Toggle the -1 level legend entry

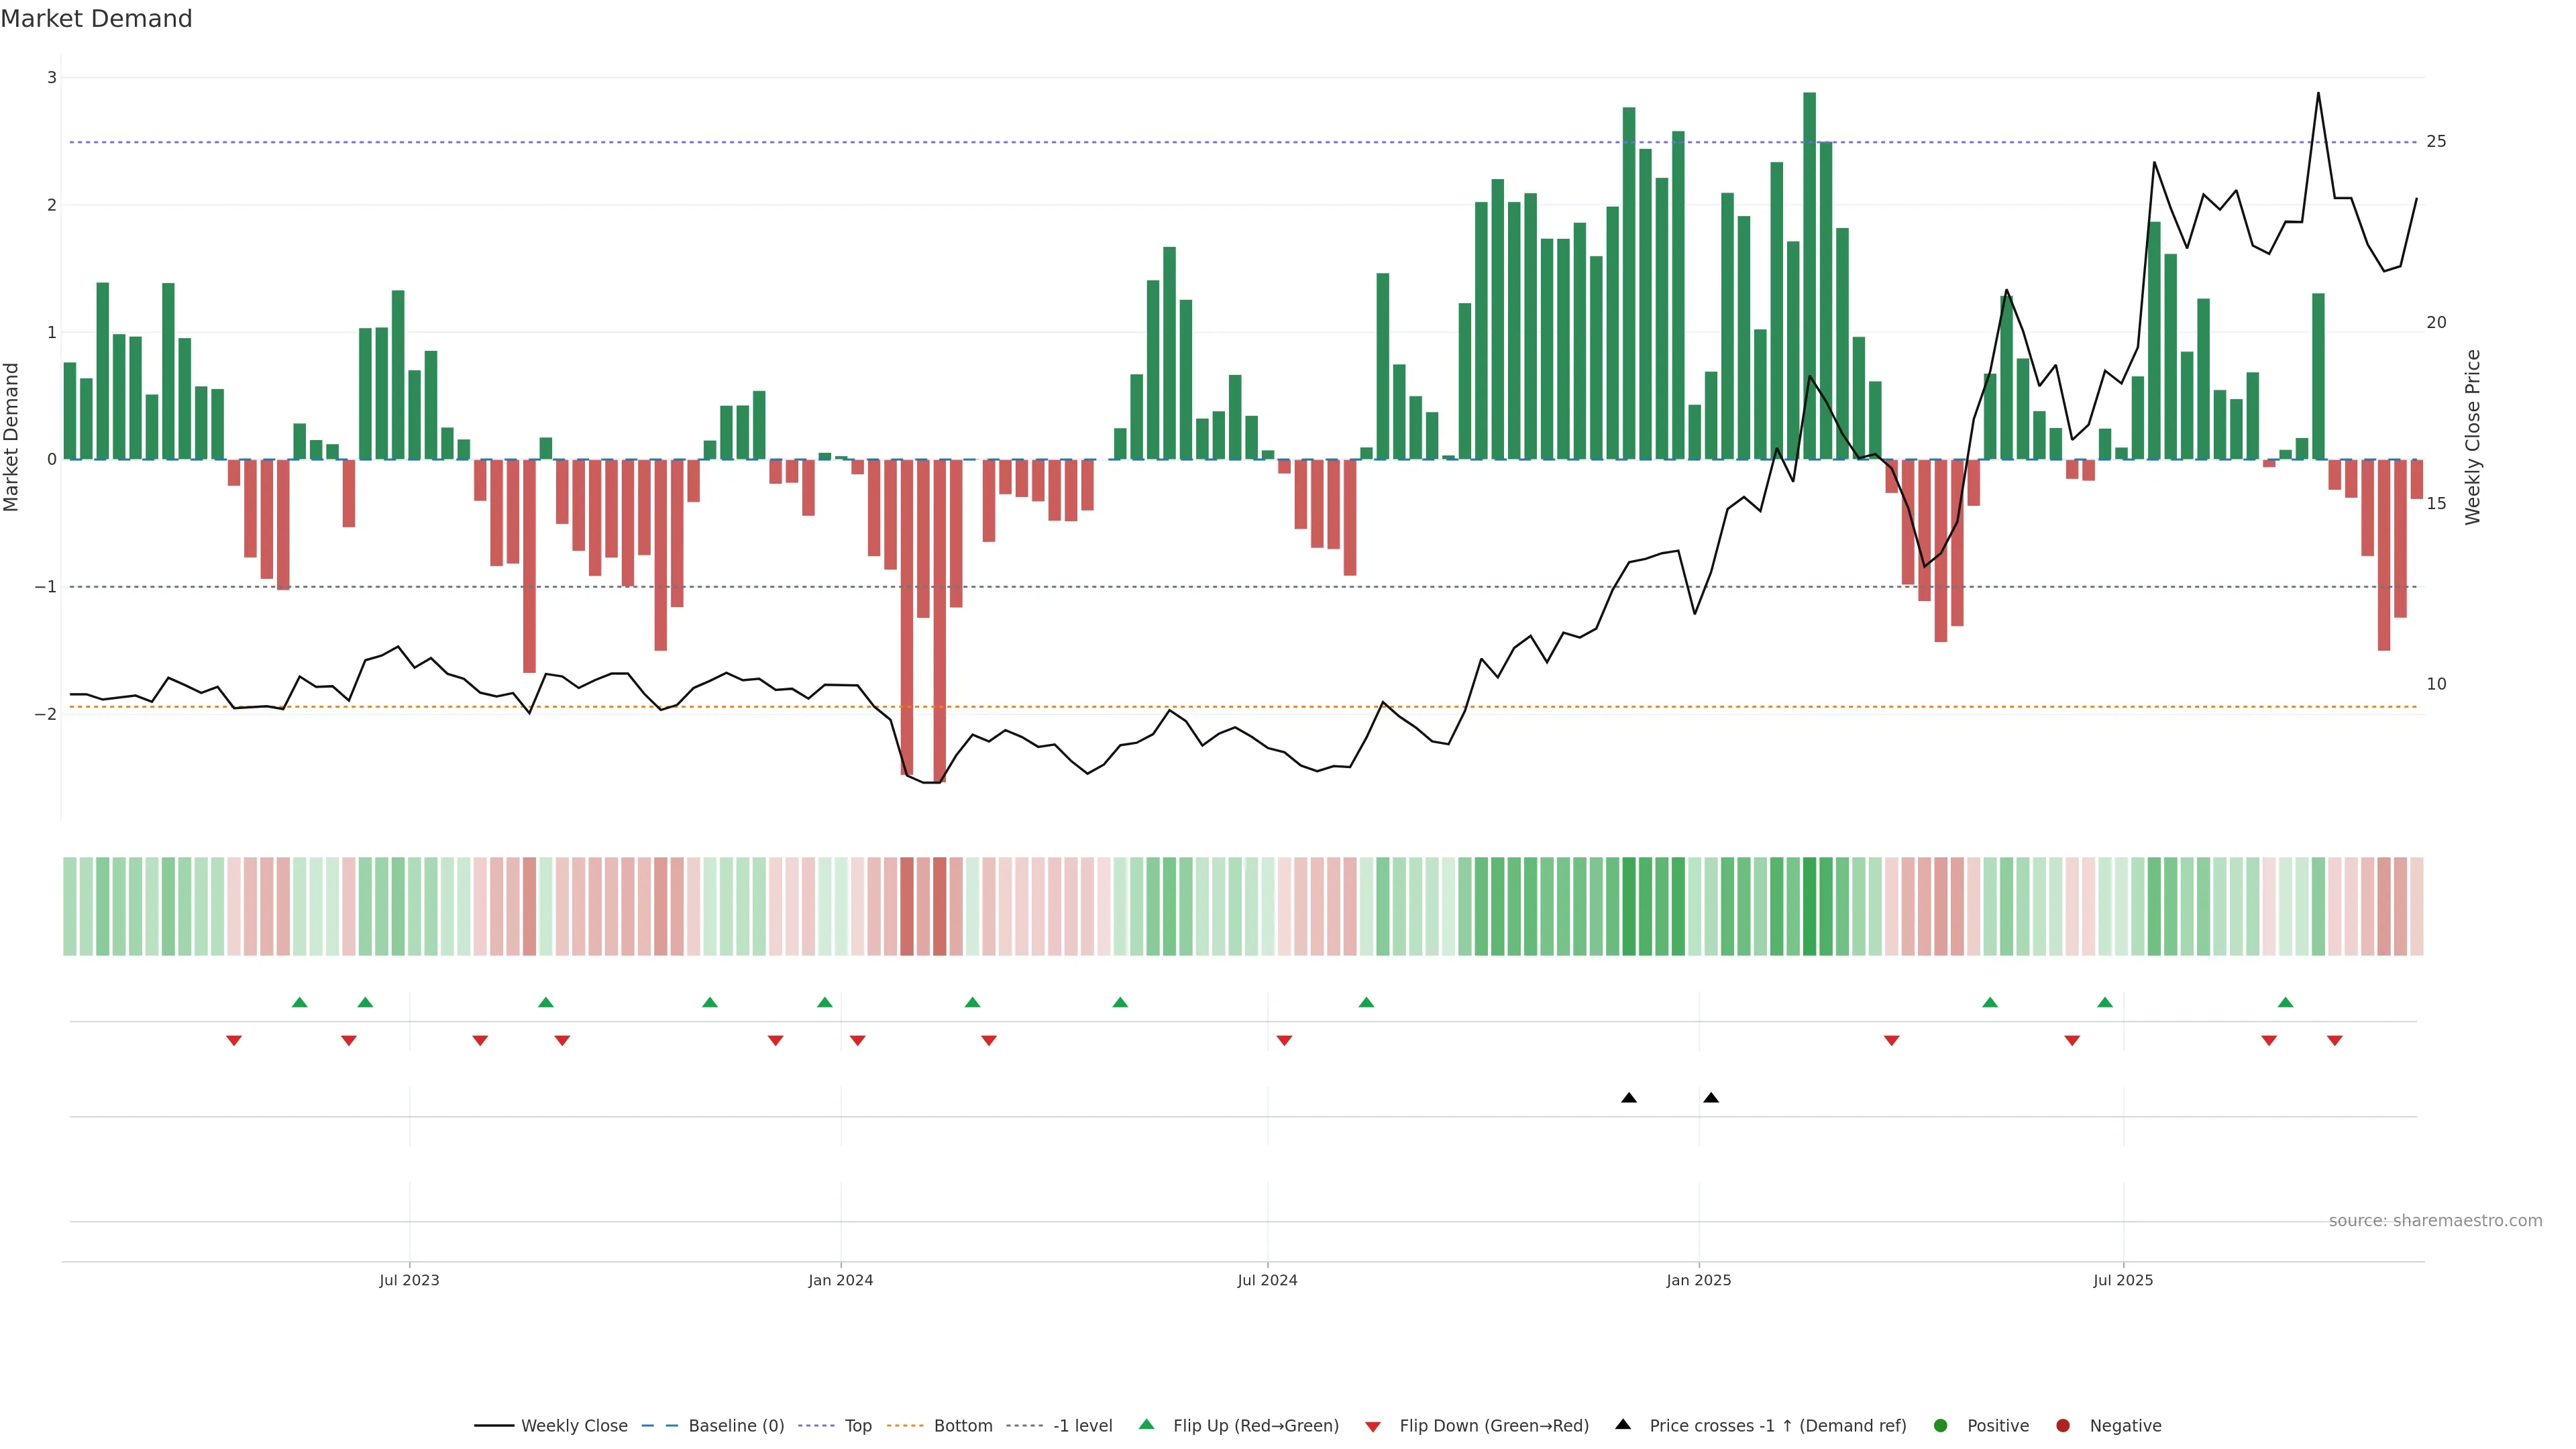pos(1082,1426)
